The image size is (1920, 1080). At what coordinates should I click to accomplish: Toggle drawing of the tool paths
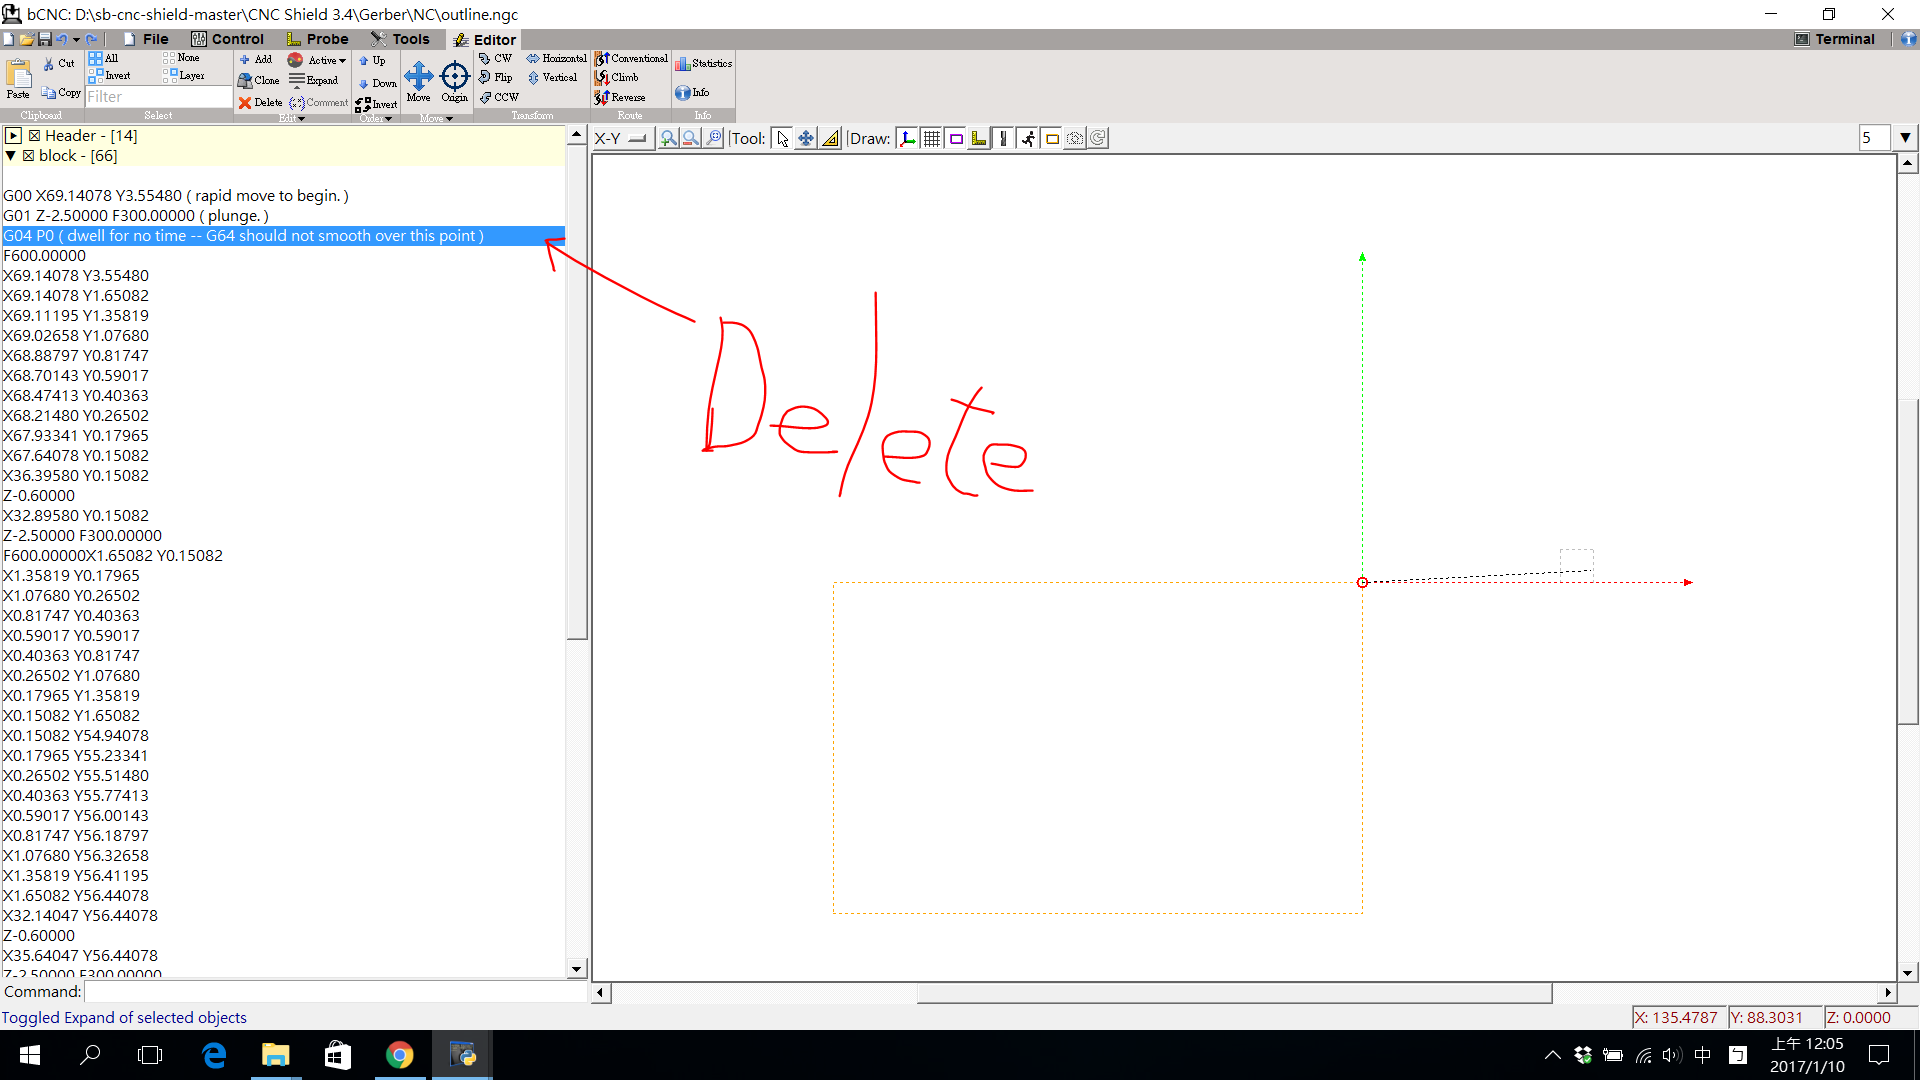tap(1003, 138)
